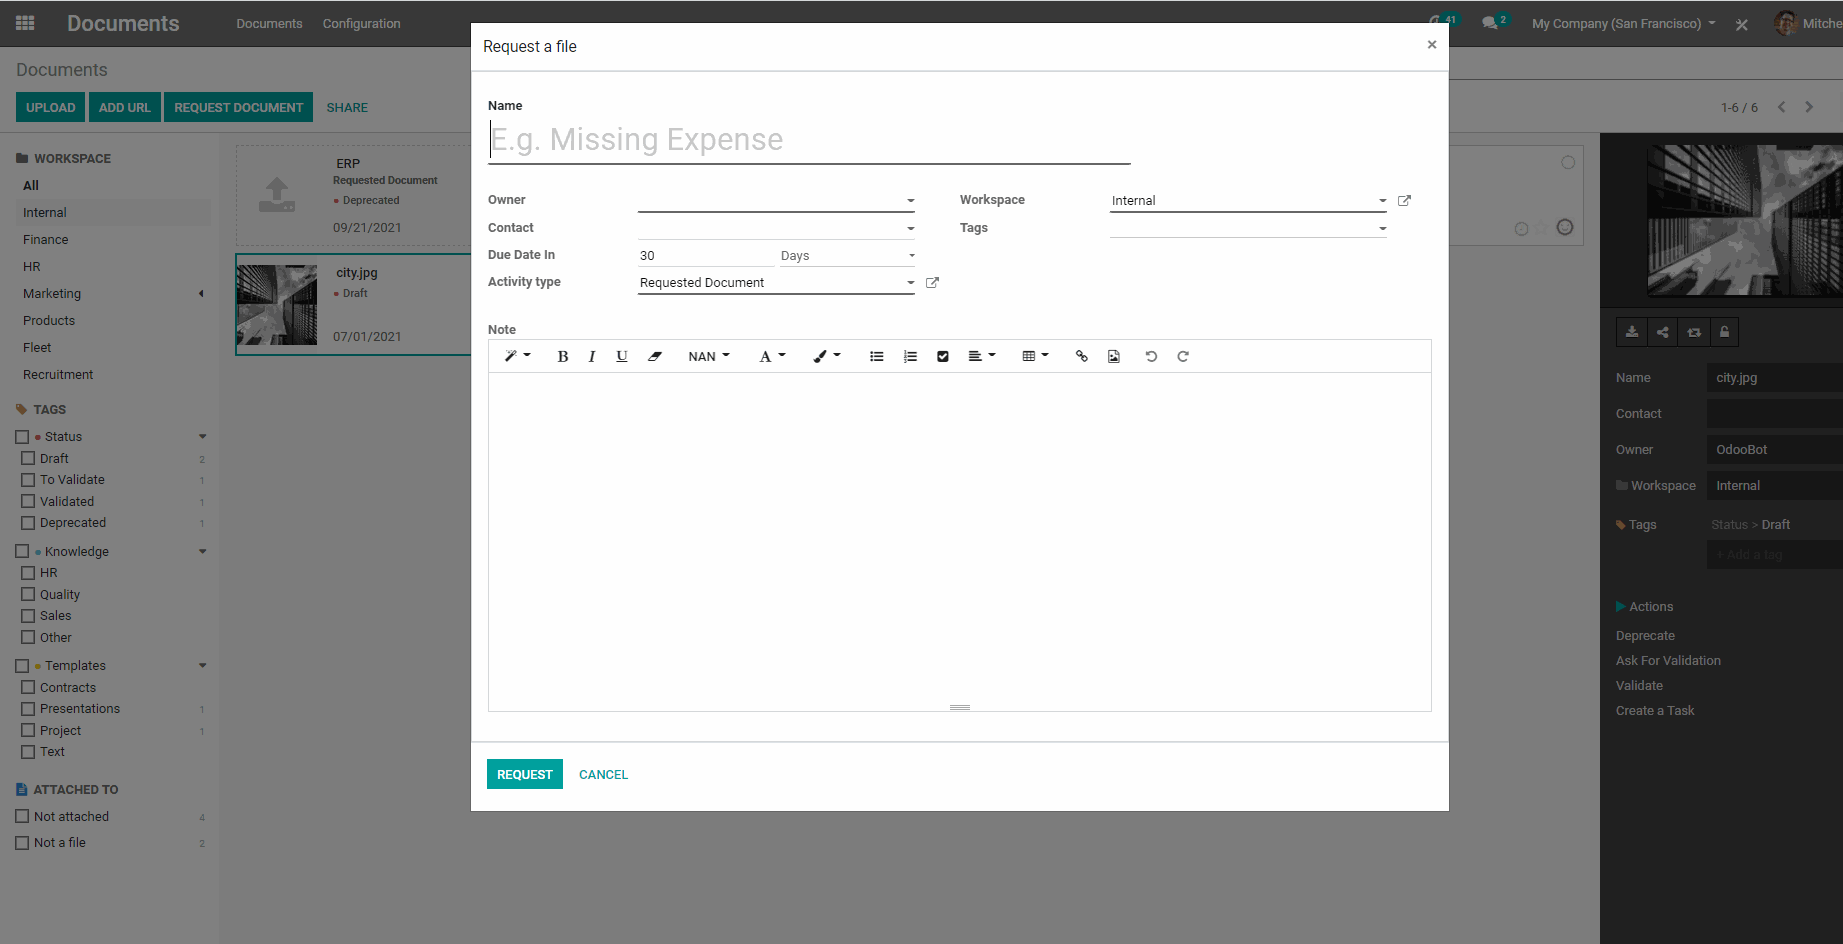
Task: Check the To Validate tag checkbox
Action: tap(28, 480)
